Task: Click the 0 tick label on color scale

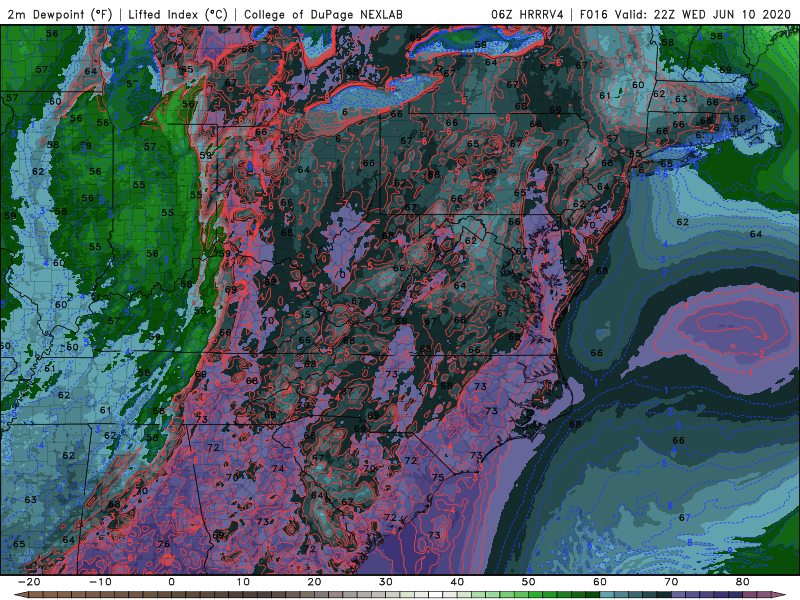Action: [171, 582]
